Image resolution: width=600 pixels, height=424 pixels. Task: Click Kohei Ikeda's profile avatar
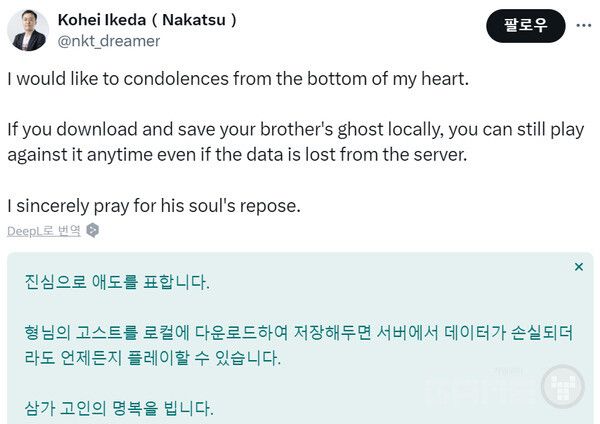pyautogui.click(x=28, y=31)
